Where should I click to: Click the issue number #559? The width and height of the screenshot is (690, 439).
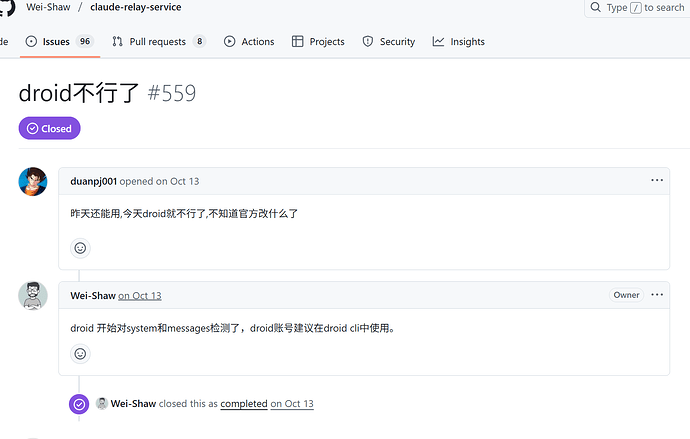[x=172, y=93]
